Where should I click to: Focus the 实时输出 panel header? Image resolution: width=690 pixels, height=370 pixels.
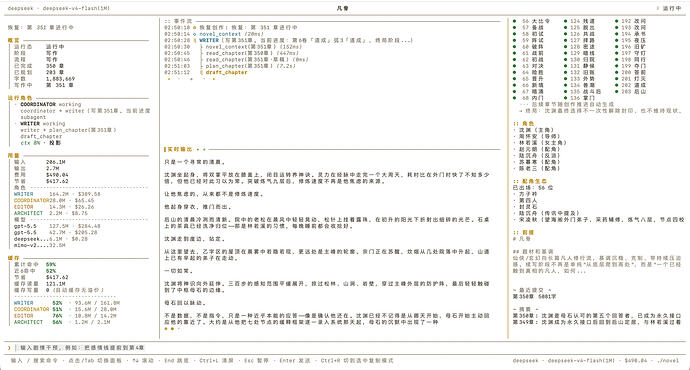point(180,150)
